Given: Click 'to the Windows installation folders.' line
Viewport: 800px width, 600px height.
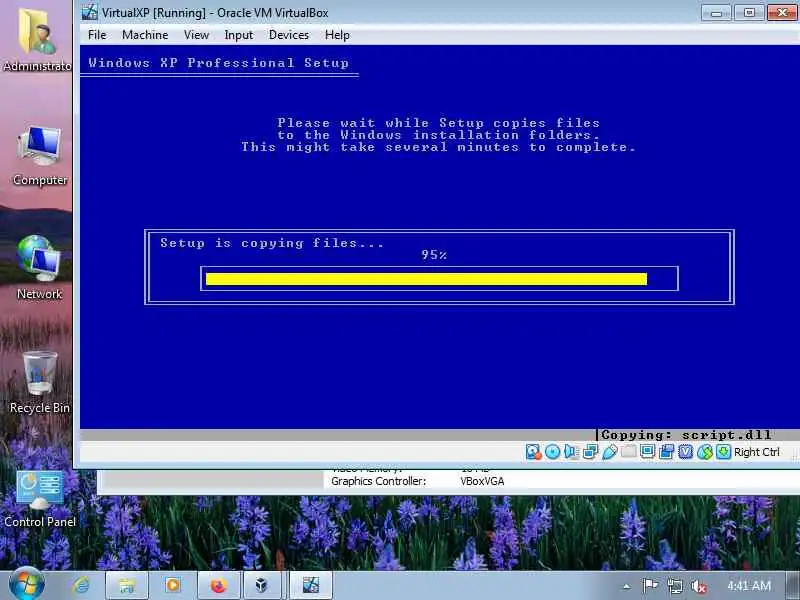Looking at the screenshot, I should pyautogui.click(x=439, y=135).
